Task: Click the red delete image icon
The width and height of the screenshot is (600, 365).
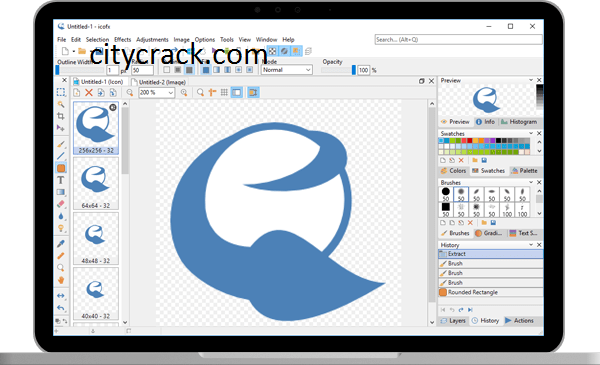Action: (x=89, y=93)
